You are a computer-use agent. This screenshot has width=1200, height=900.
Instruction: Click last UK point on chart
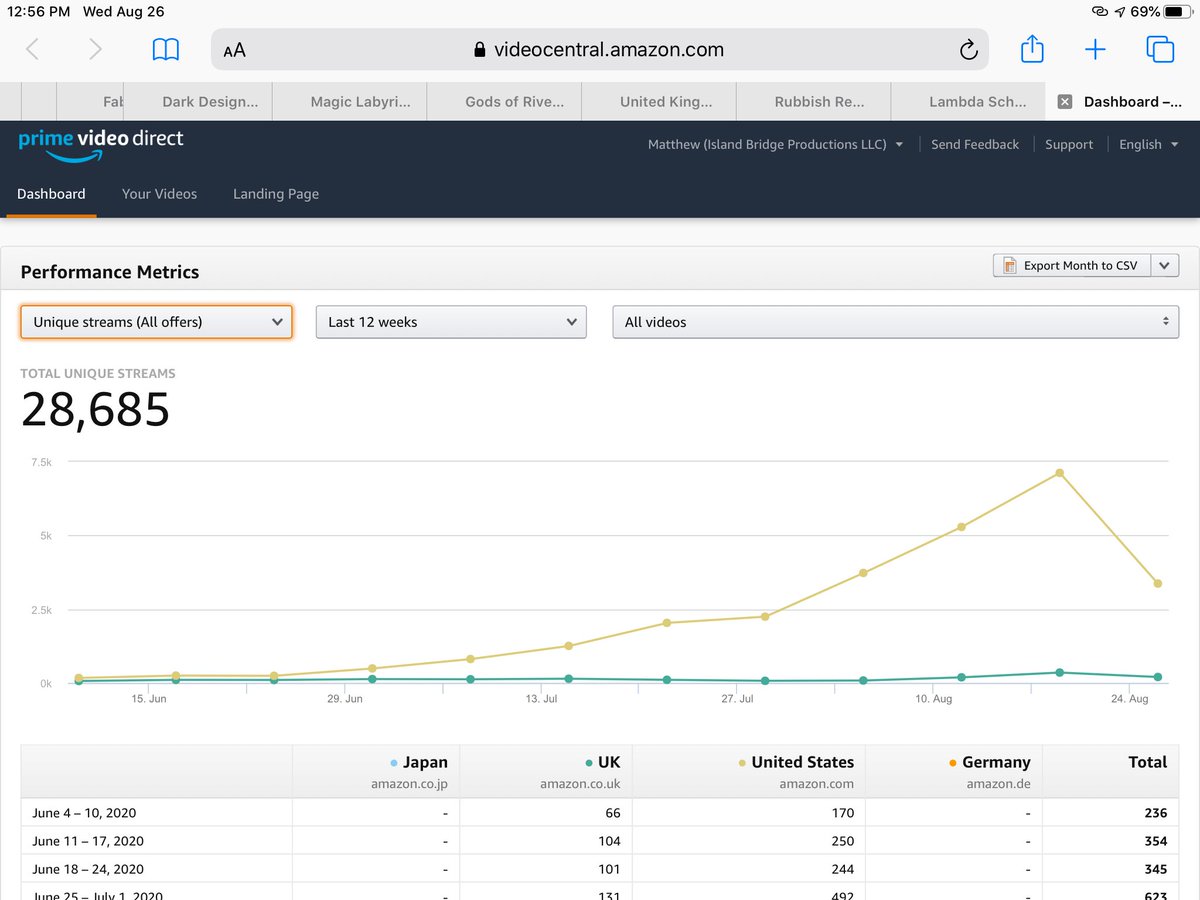click(1157, 677)
